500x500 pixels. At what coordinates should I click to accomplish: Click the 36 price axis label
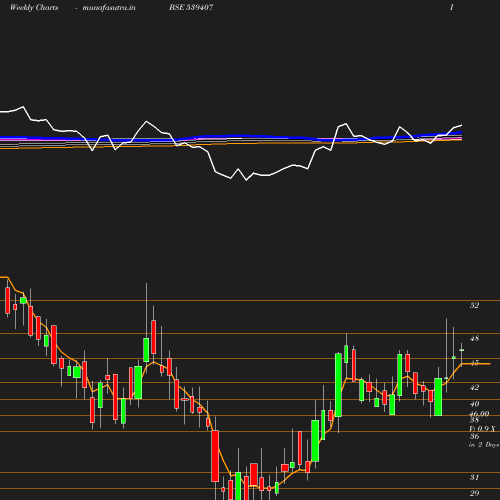(x=474, y=436)
